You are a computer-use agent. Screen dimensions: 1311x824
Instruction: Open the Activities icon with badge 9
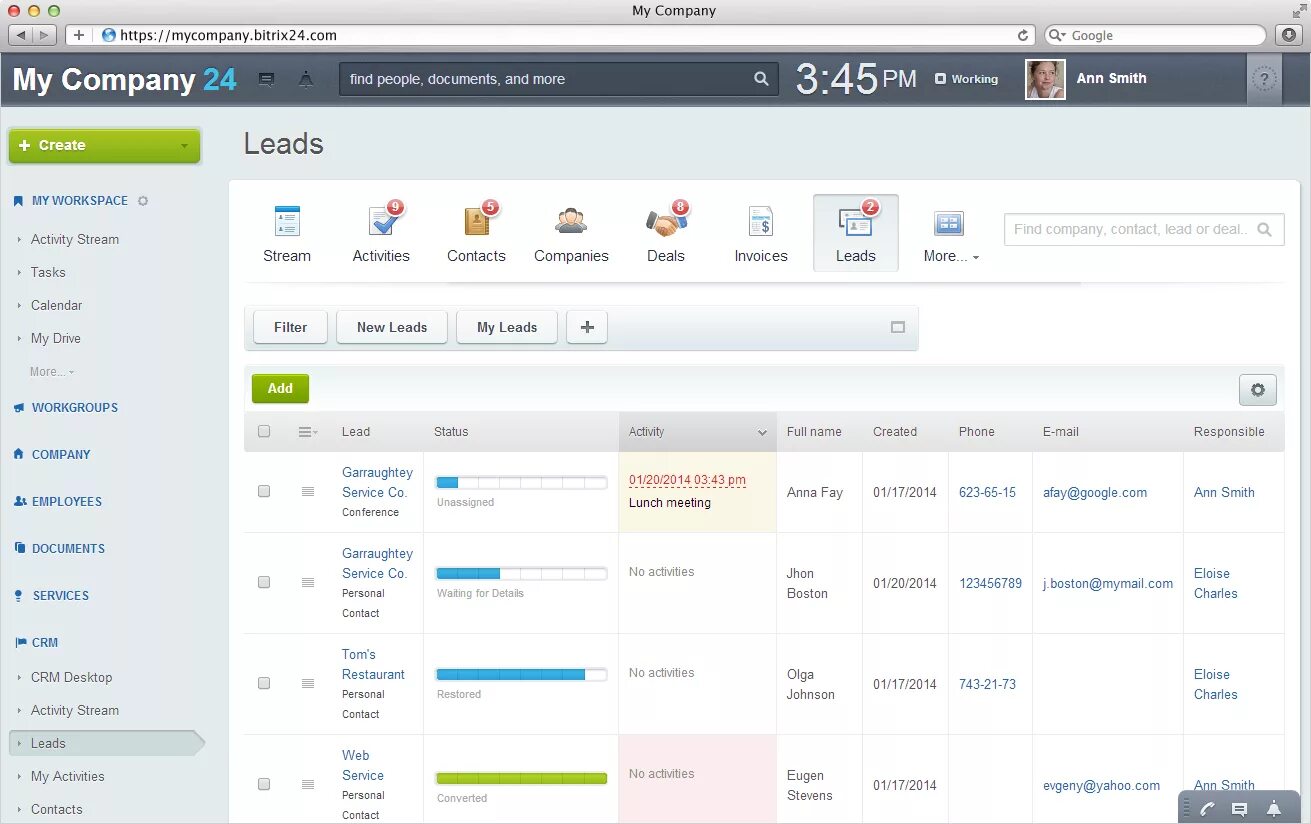tap(383, 220)
